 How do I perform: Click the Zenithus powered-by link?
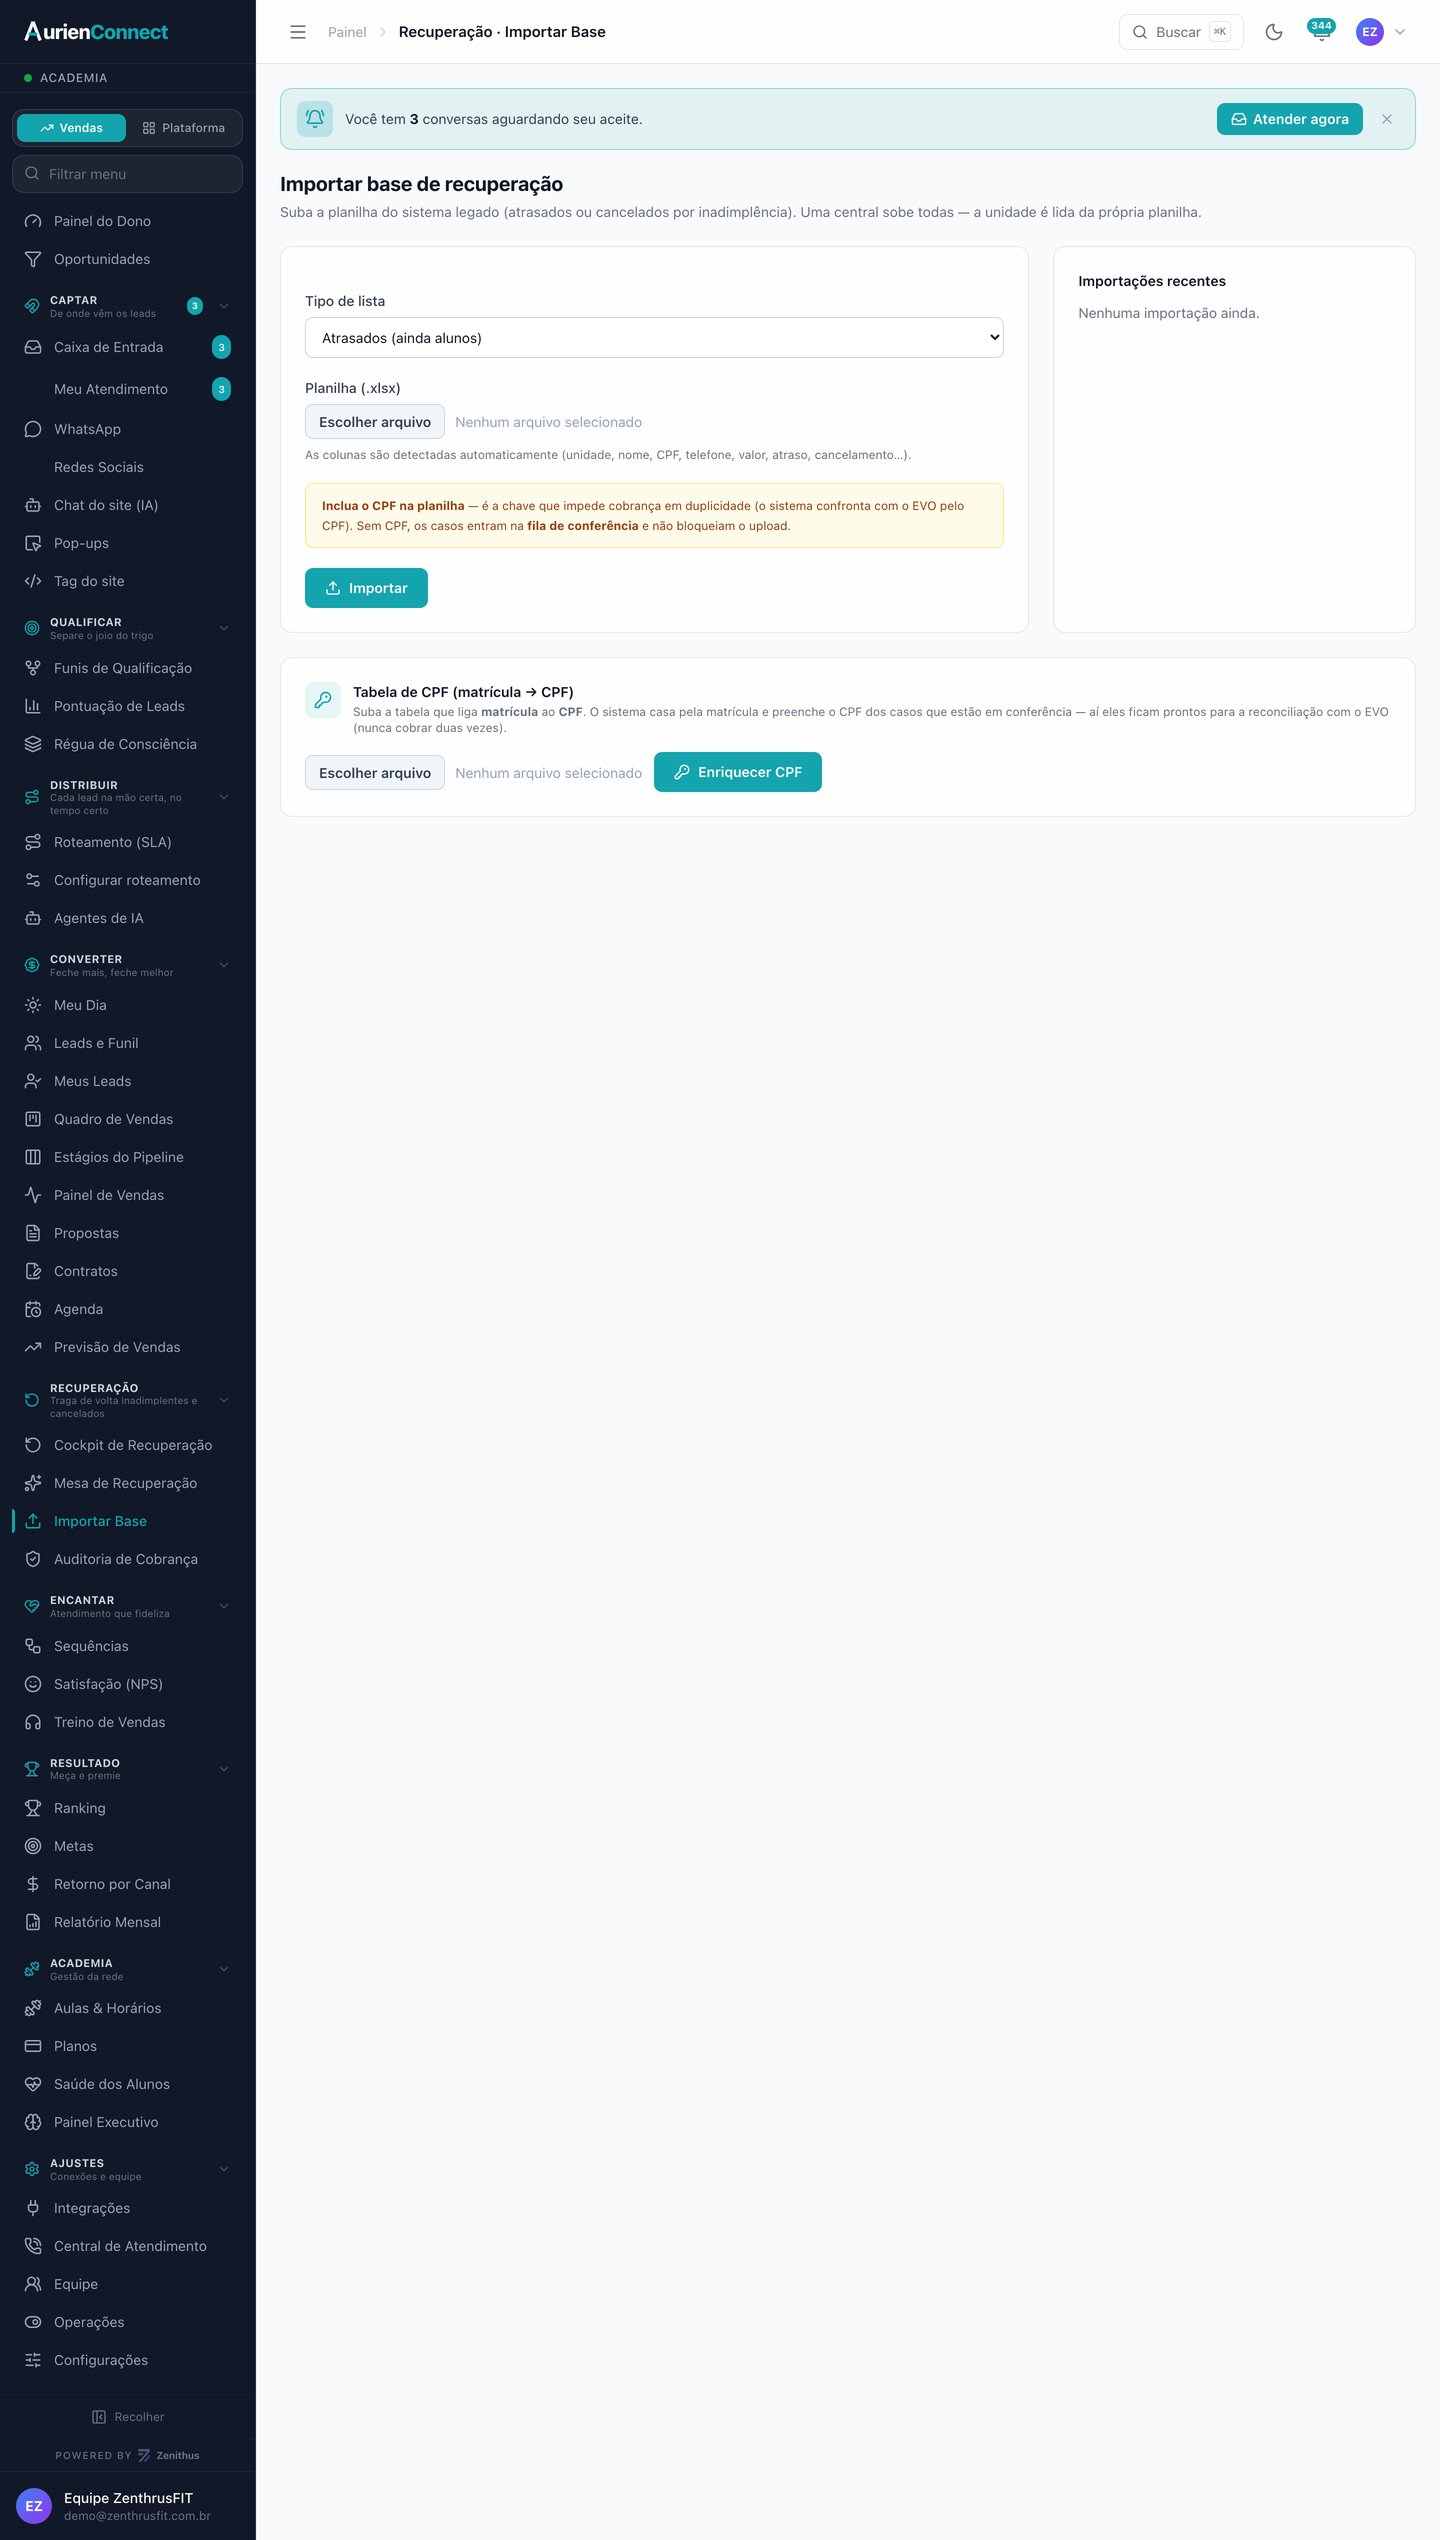(x=168, y=2455)
